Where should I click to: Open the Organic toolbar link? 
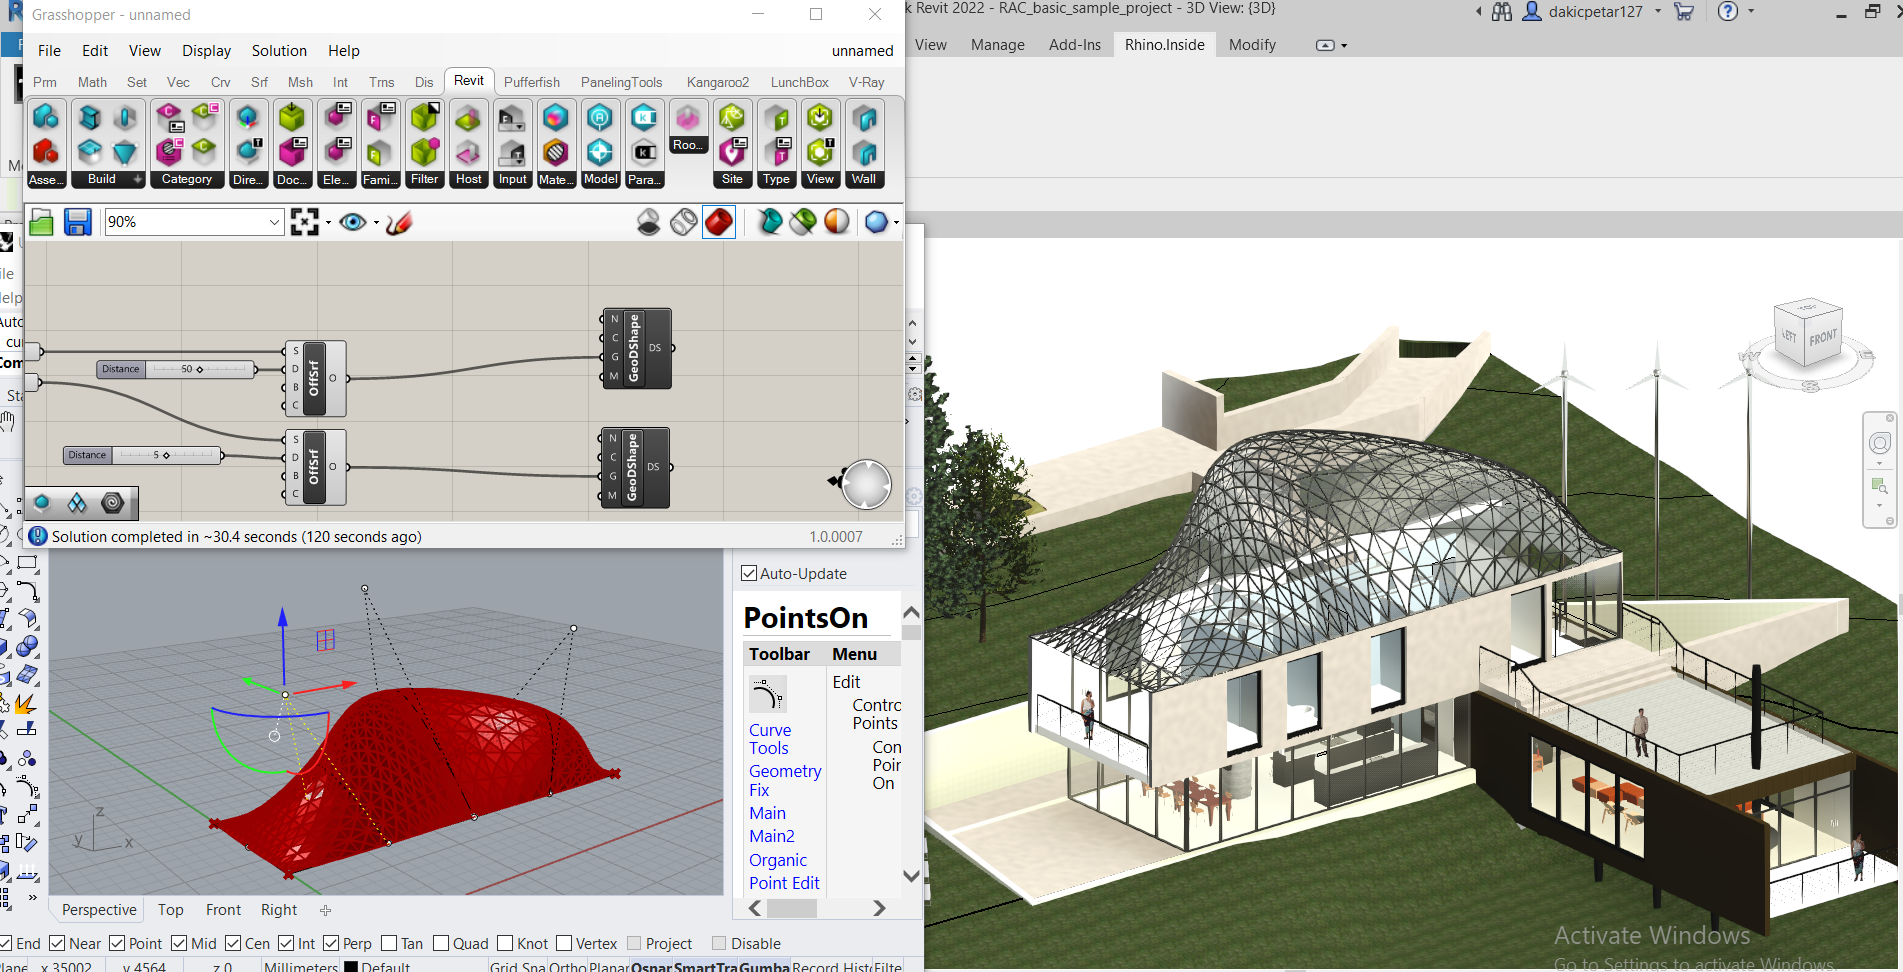point(778,860)
